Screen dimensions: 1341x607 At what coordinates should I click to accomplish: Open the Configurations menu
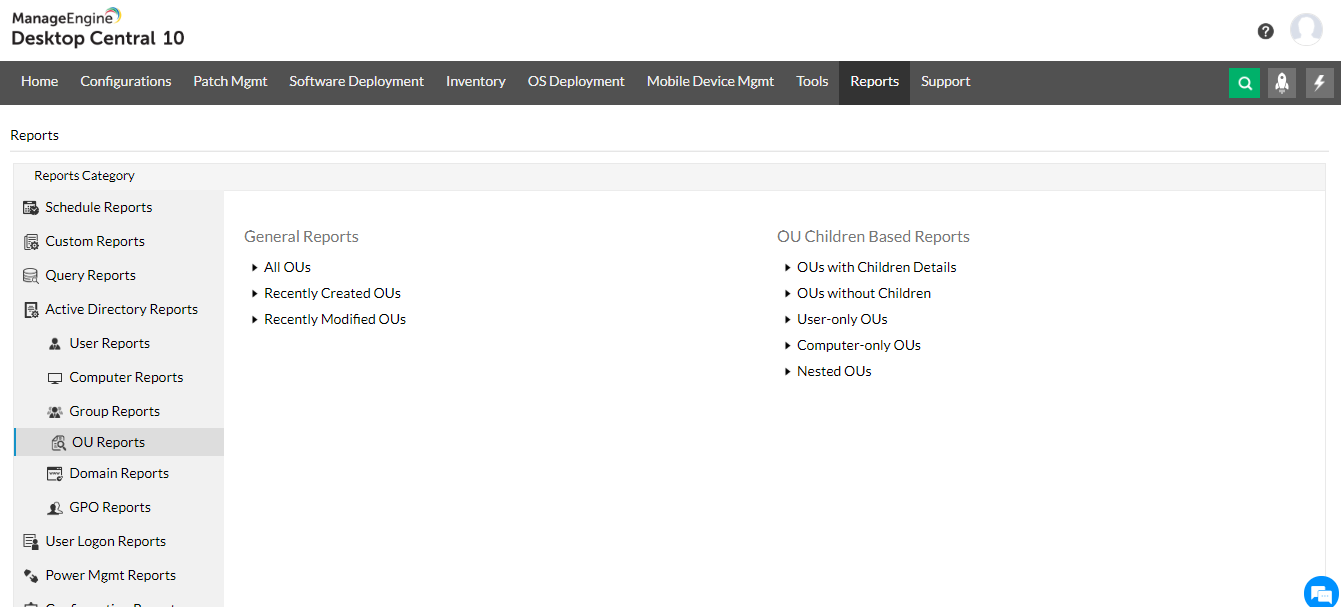(126, 82)
